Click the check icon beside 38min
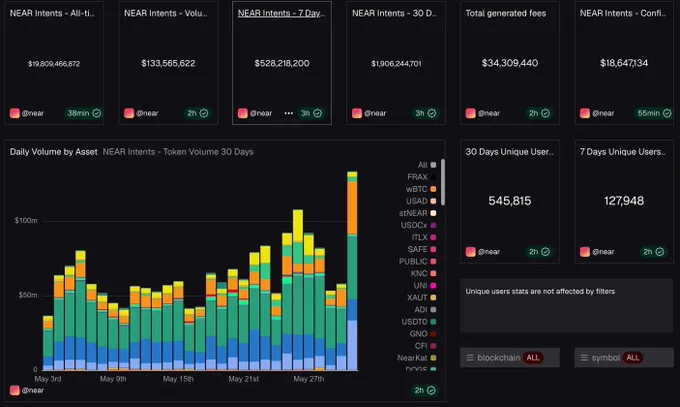The width and height of the screenshot is (680, 407). point(97,113)
